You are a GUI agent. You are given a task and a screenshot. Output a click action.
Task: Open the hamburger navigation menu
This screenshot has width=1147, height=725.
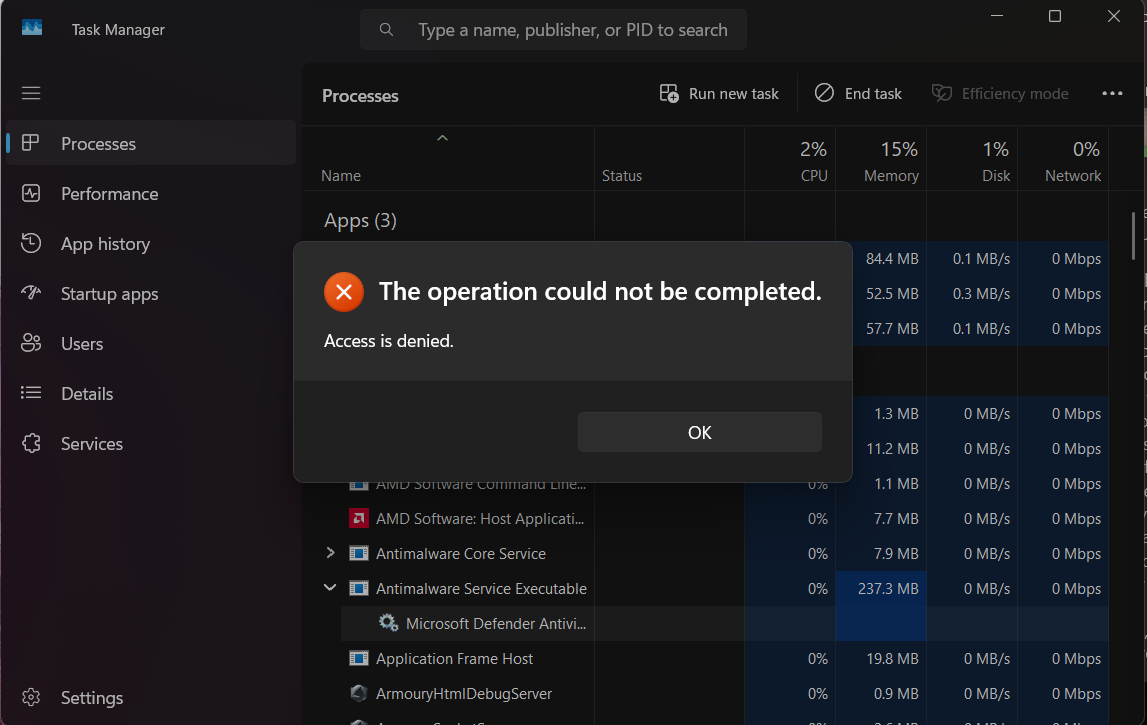coord(31,93)
